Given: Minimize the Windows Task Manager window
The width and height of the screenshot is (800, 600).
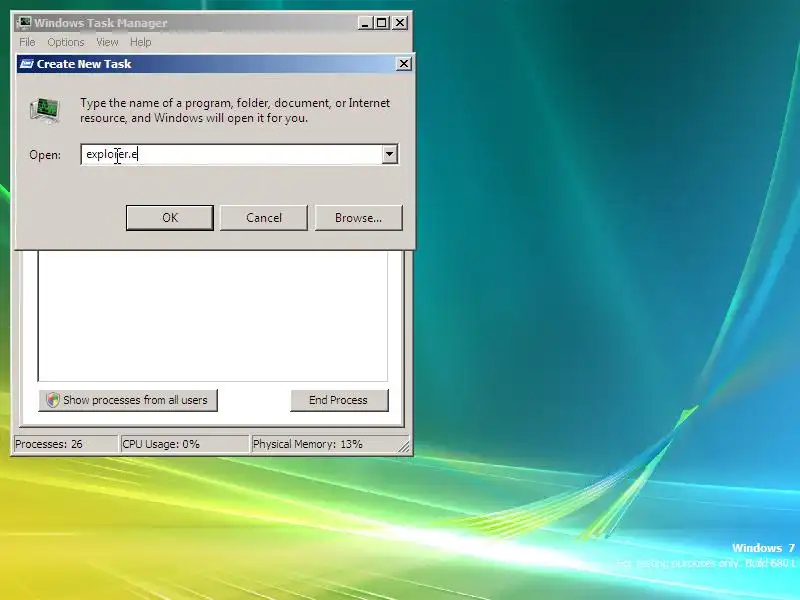Looking at the screenshot, I should 365,23.
